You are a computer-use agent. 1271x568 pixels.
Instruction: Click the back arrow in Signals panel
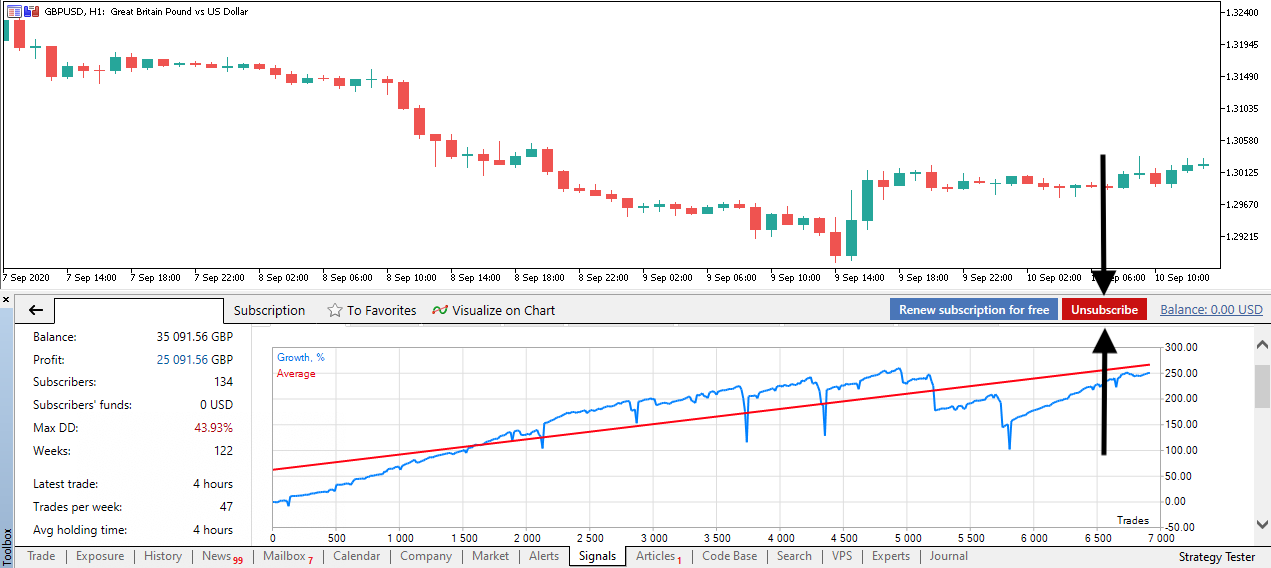(x=36, y=310)
